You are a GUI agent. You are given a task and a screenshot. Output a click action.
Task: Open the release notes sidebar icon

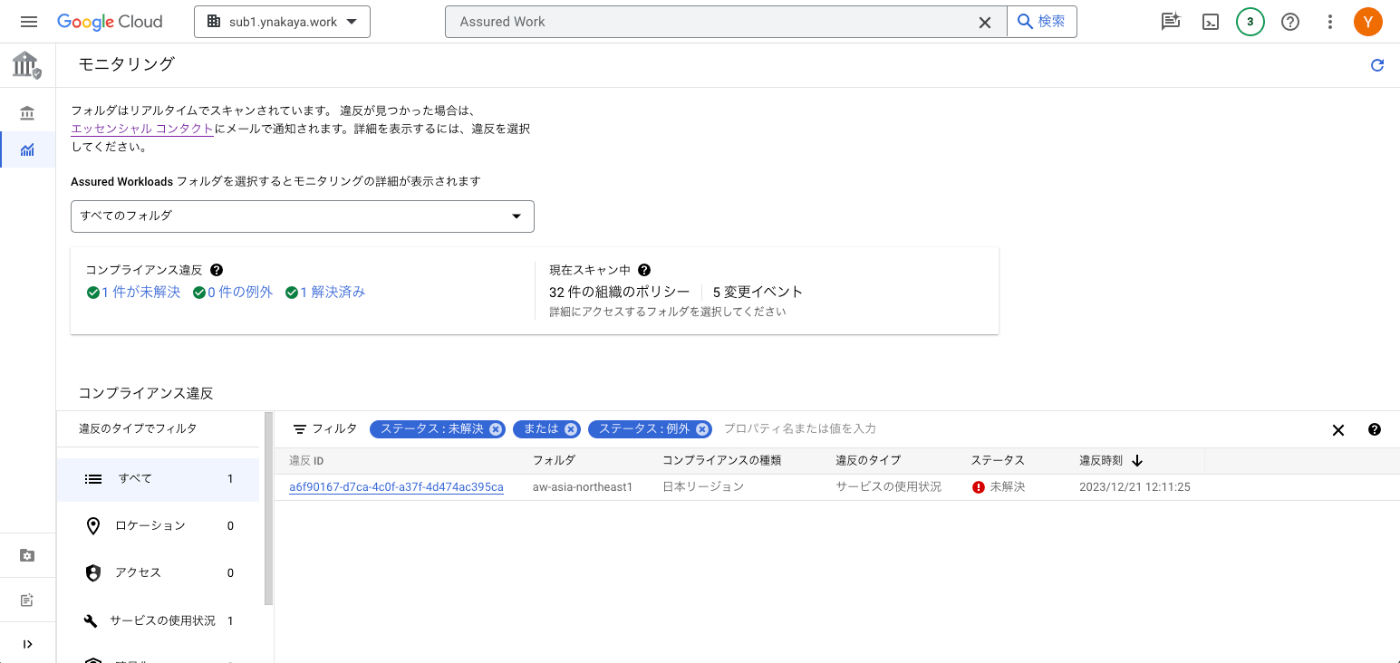(27, 600)
